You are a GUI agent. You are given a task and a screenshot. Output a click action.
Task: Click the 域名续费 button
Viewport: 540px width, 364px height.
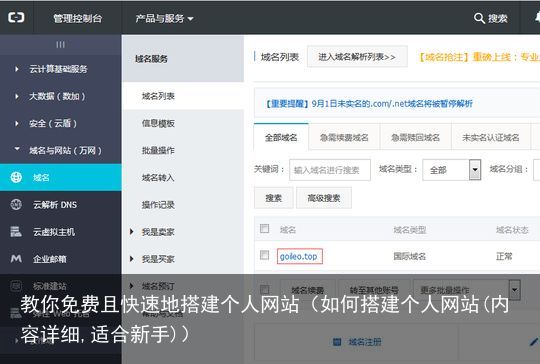[308, 290]
